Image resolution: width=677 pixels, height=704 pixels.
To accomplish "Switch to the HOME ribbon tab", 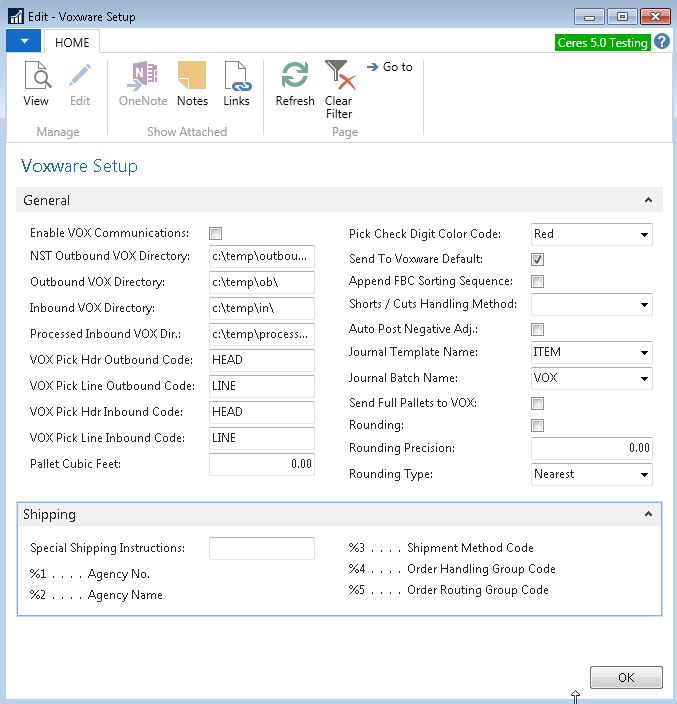I will [72, 43].
